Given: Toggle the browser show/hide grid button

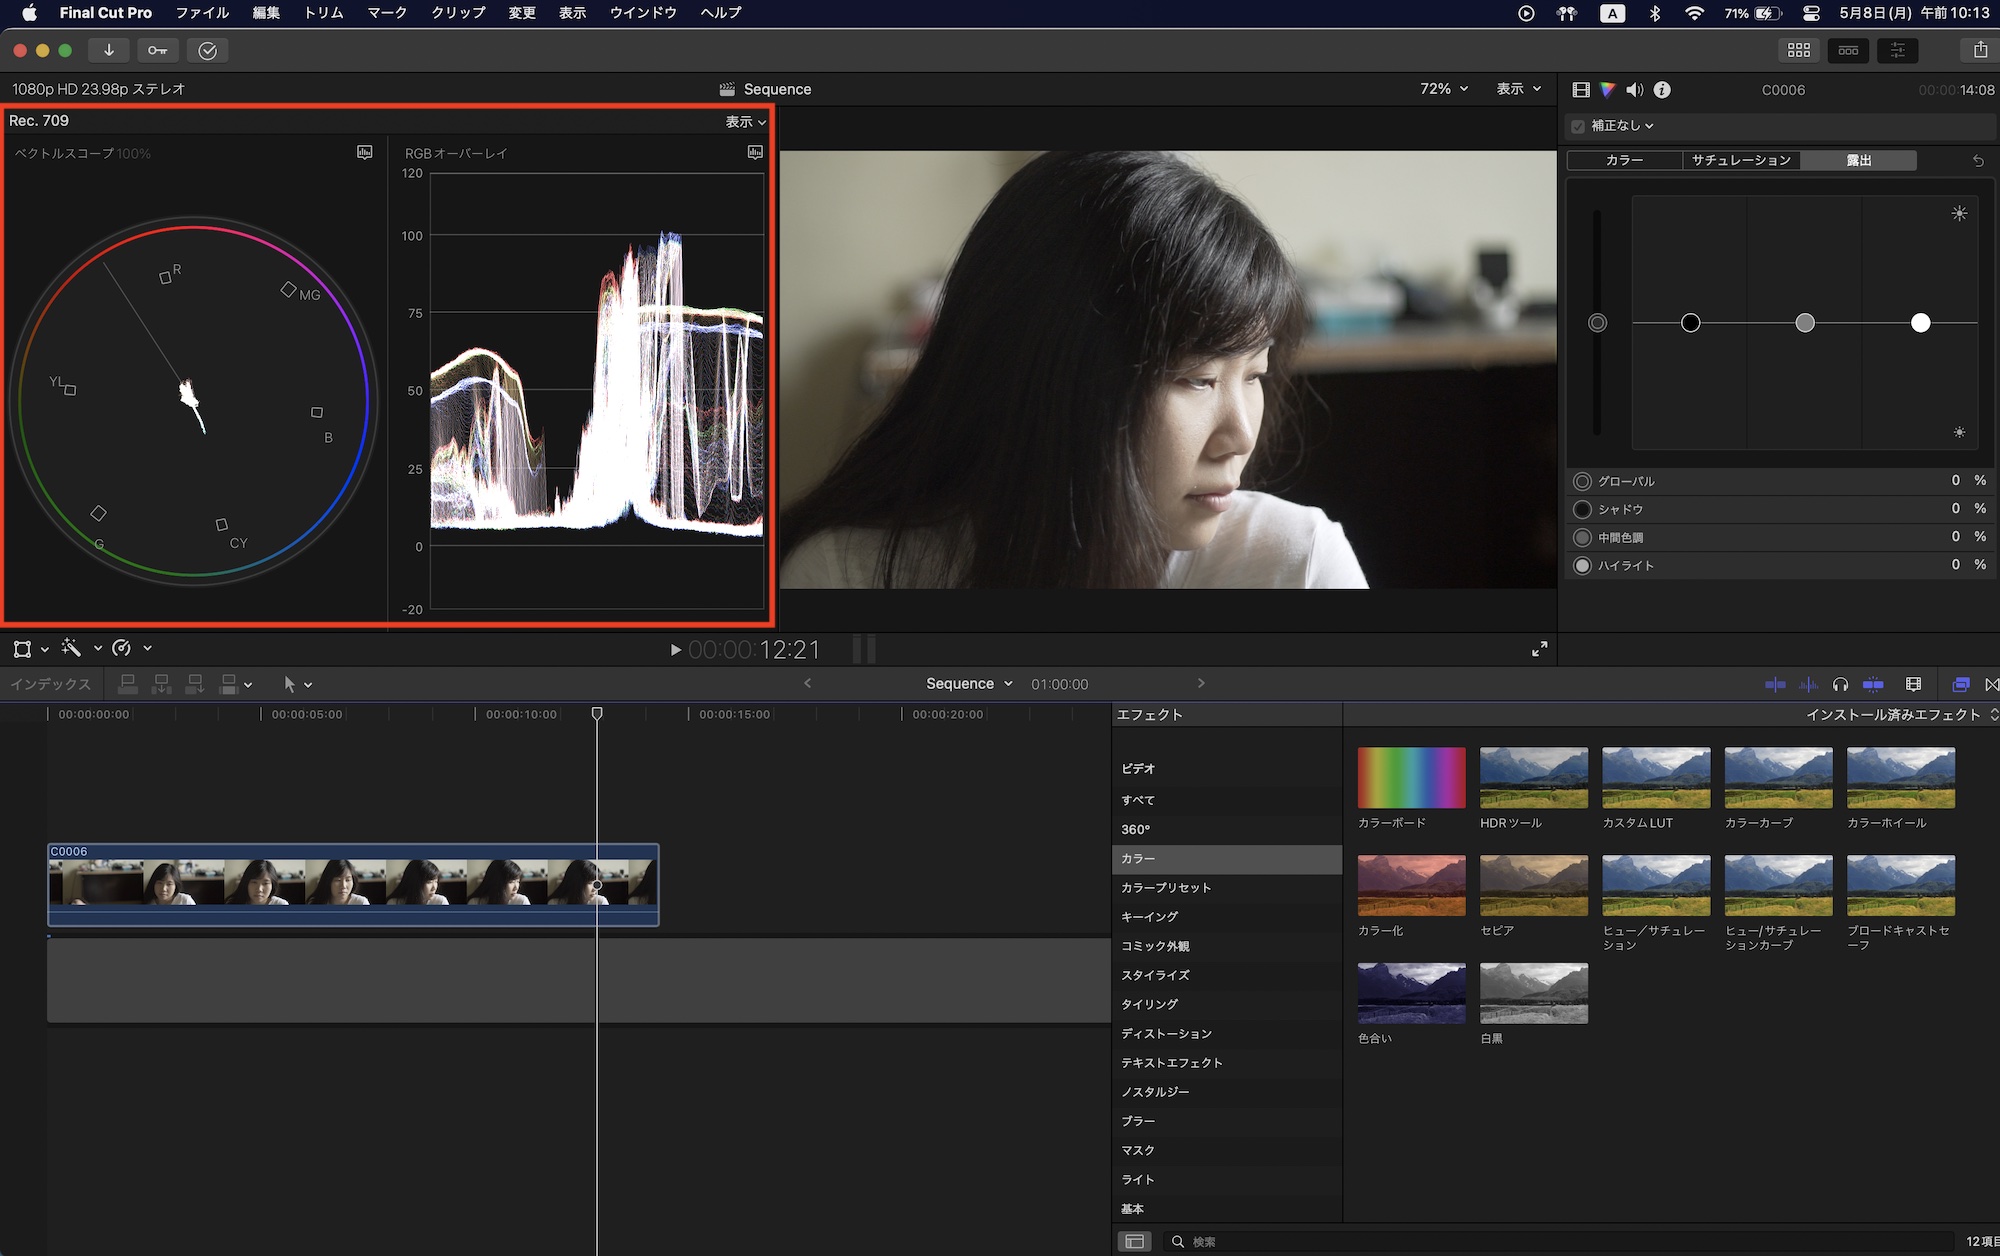Looking at the screenshot, I should [x=1799, y=50].
